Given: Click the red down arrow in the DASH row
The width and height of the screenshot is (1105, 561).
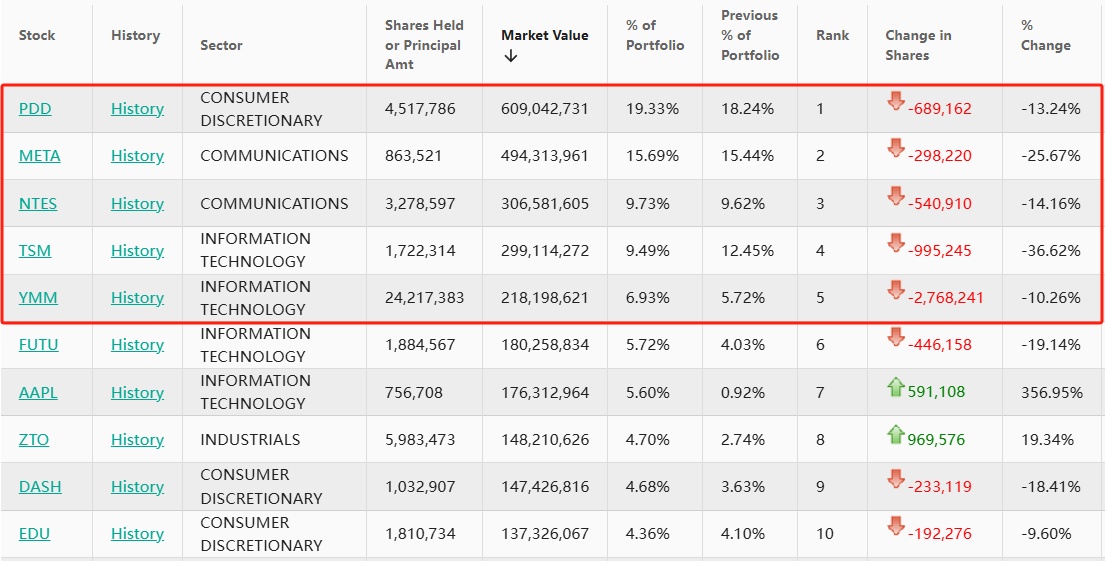Looking at the screenshot, I should [x=895, y=480].
